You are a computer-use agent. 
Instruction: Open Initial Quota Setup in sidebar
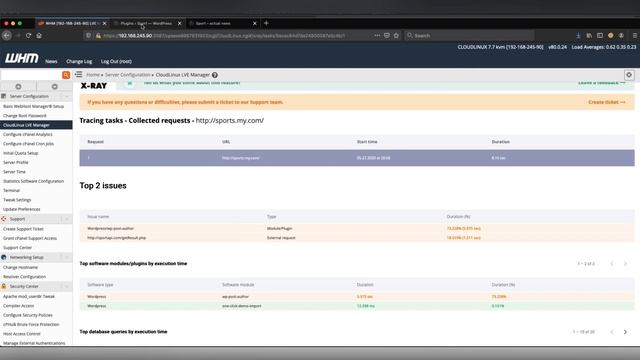(20, 153)
